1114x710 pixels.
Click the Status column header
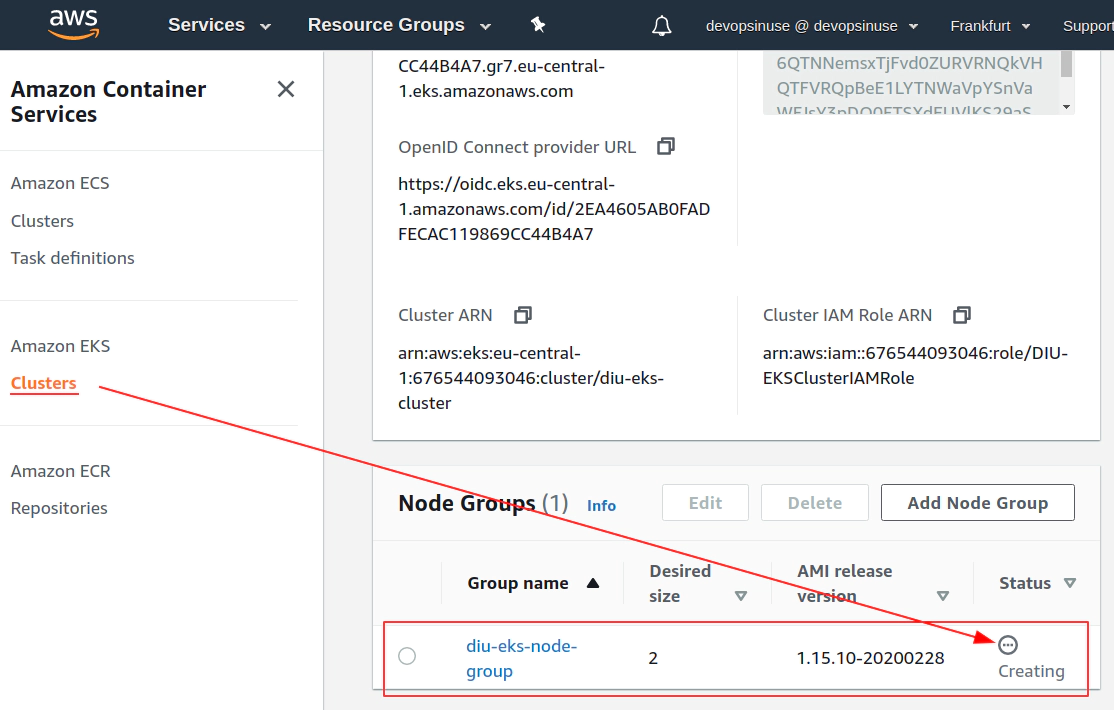(1024, 583)
